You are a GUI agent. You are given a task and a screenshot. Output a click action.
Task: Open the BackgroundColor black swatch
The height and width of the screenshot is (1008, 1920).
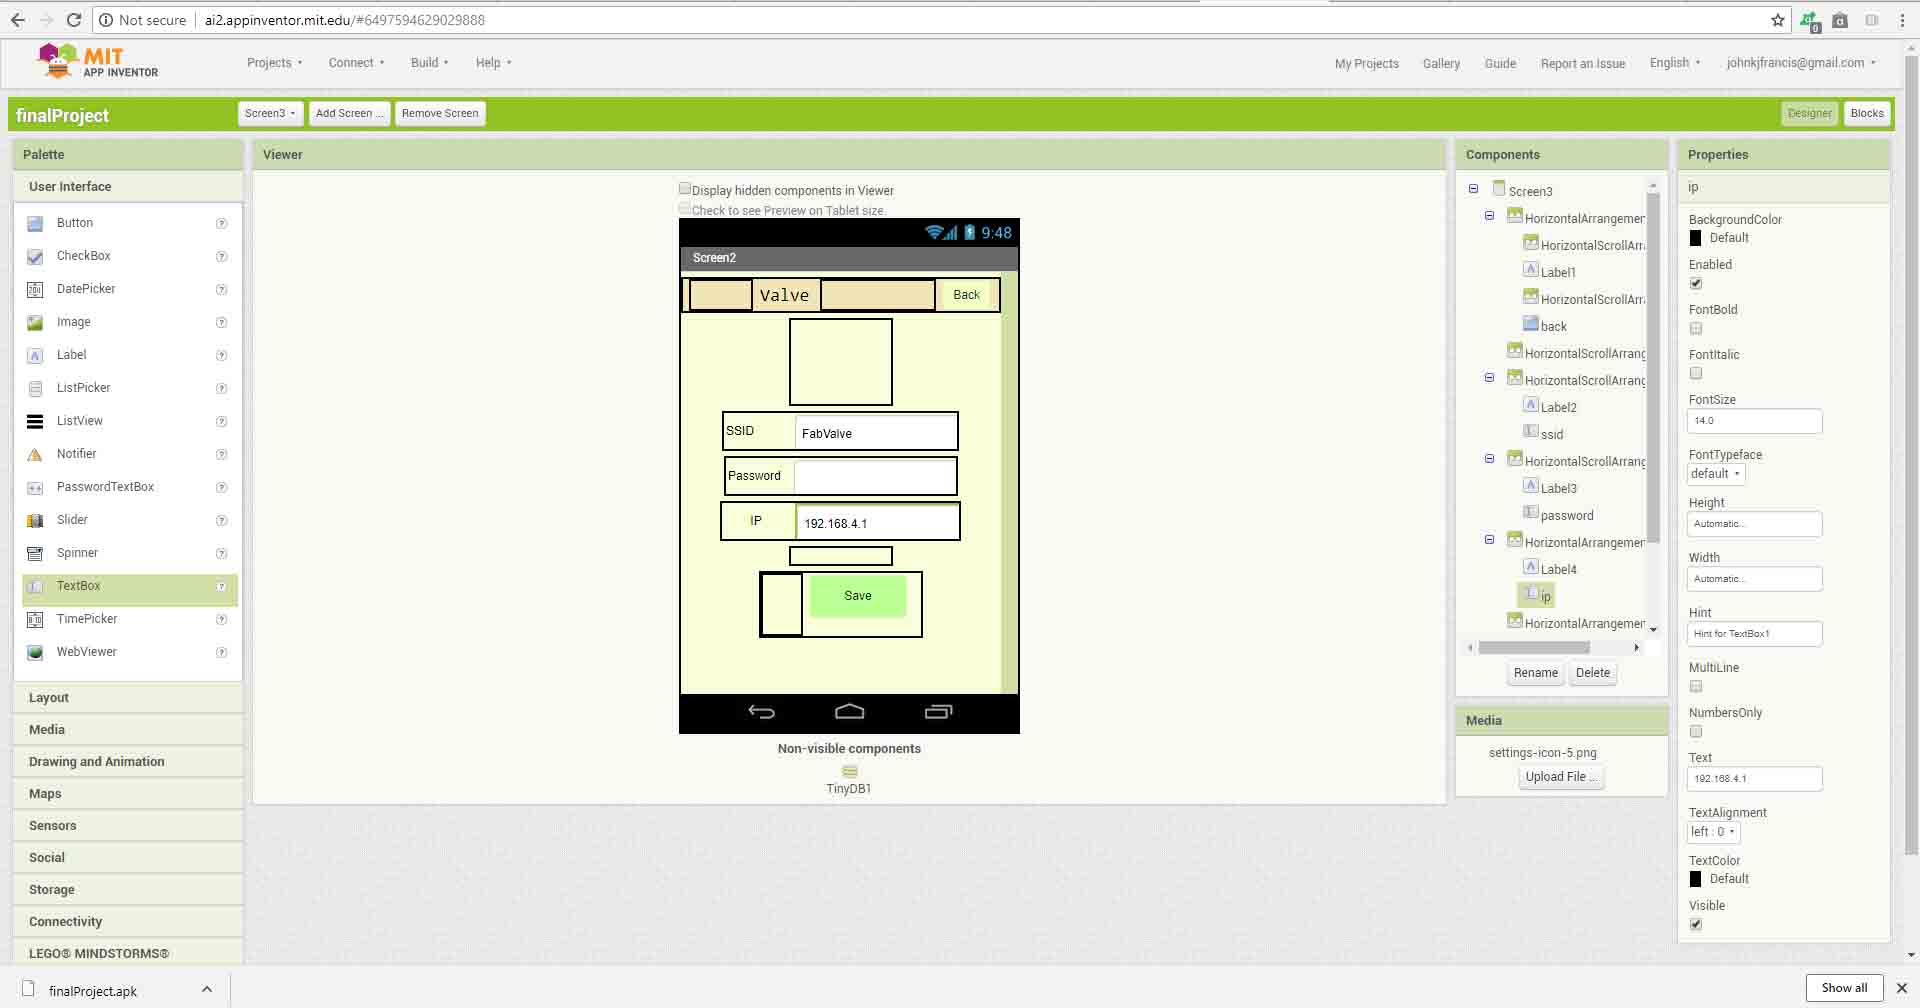(1695, 238)
